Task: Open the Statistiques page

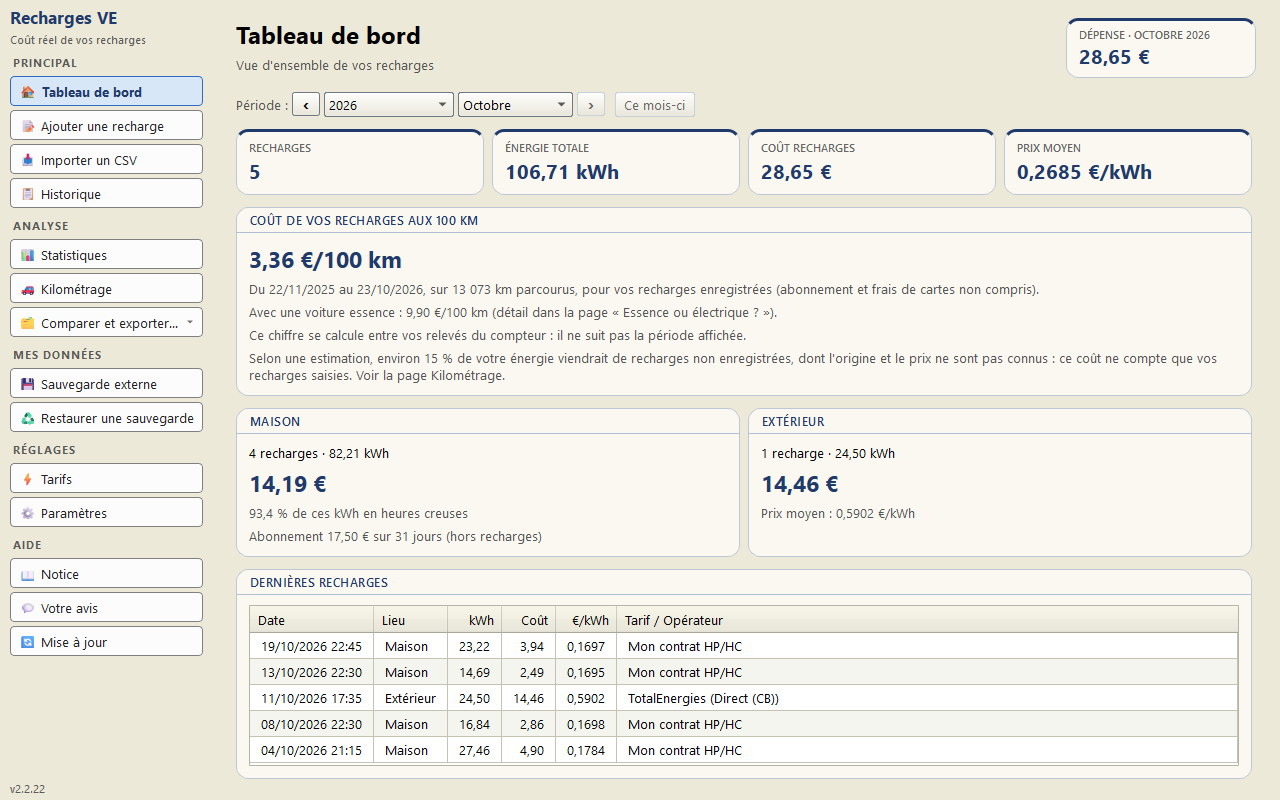Action: tap(106, 255)
